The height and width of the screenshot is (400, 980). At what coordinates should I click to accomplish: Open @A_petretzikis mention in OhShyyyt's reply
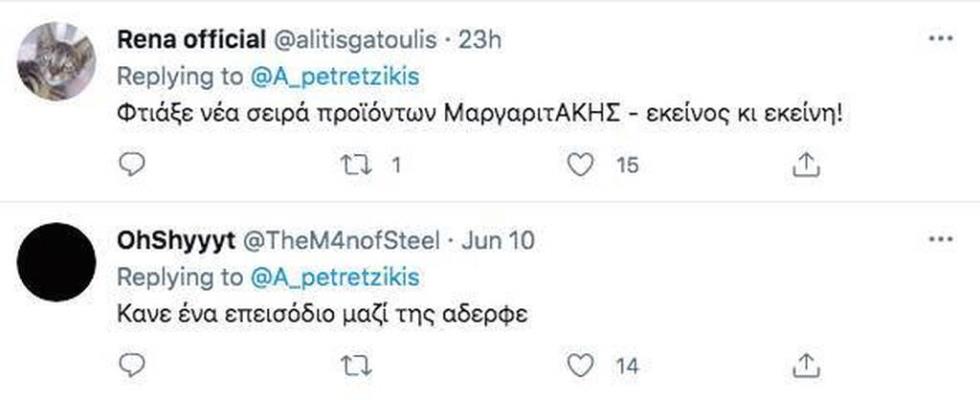click(x=335, y=278)
